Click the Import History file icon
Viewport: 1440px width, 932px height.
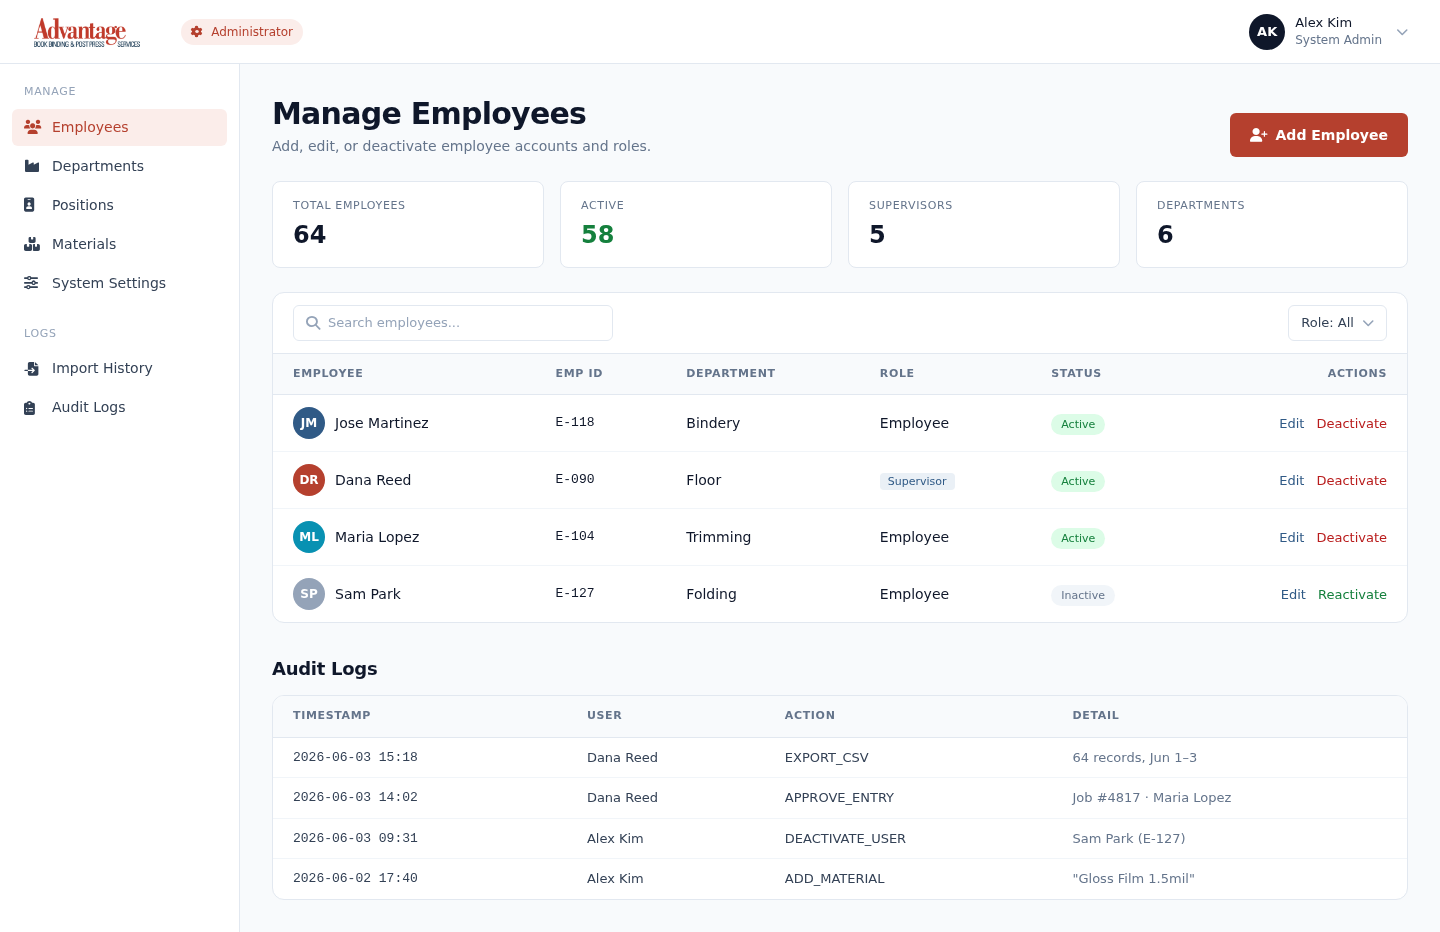click(x=31, y=368)
